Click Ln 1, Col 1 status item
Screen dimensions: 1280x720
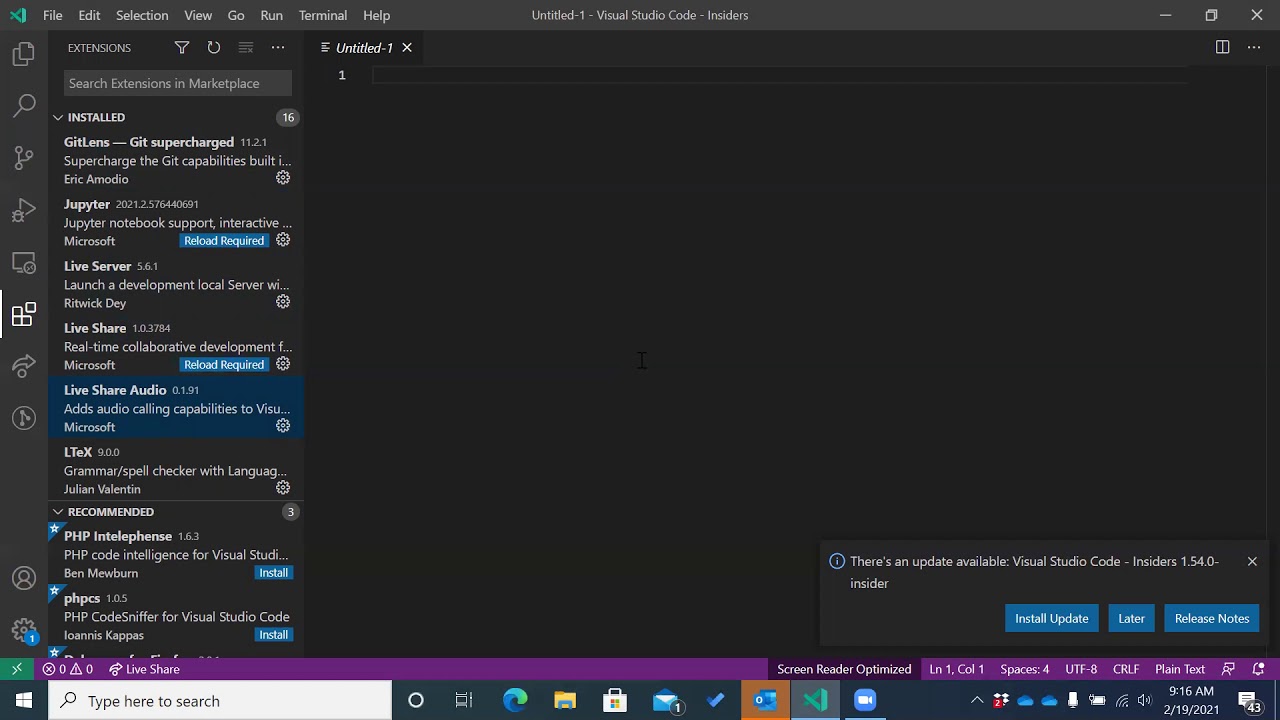957,669
